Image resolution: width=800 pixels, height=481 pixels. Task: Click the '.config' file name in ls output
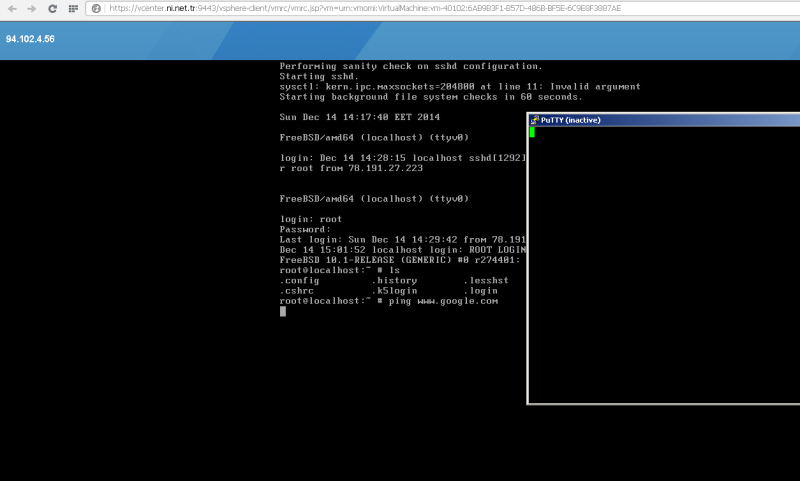tap(299, 281)
